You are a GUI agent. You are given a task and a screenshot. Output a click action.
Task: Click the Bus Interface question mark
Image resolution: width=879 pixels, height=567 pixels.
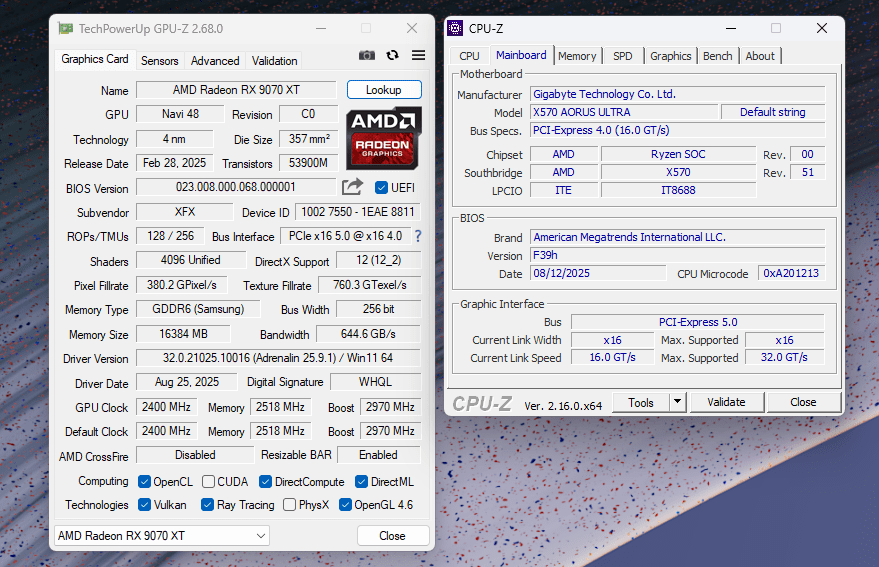(x=418, y=236)
